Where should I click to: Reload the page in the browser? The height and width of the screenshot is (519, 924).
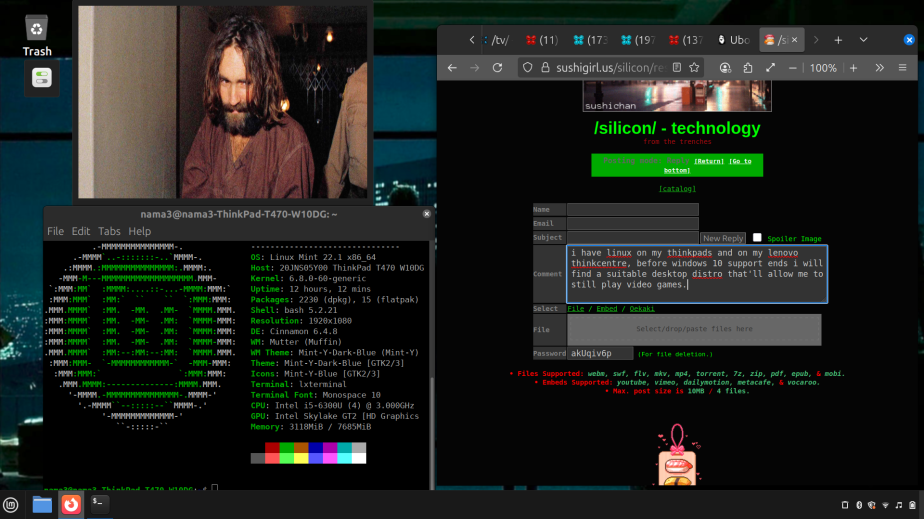498,68
